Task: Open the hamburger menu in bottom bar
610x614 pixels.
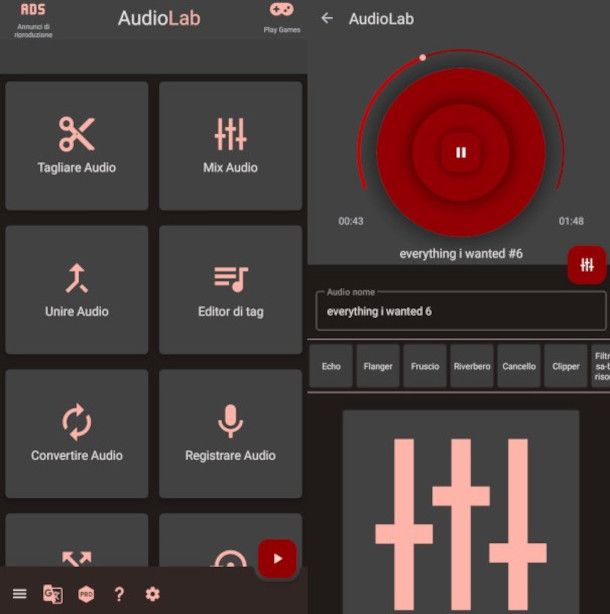Action: coord(20,594)
